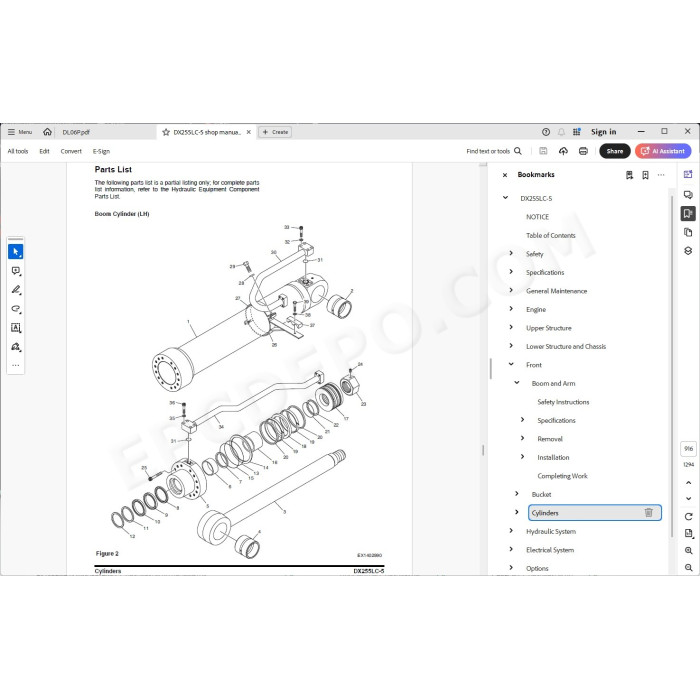Screen dimensions: 700x700
Task: Open the Options bookmark
Action: (537, 568)
